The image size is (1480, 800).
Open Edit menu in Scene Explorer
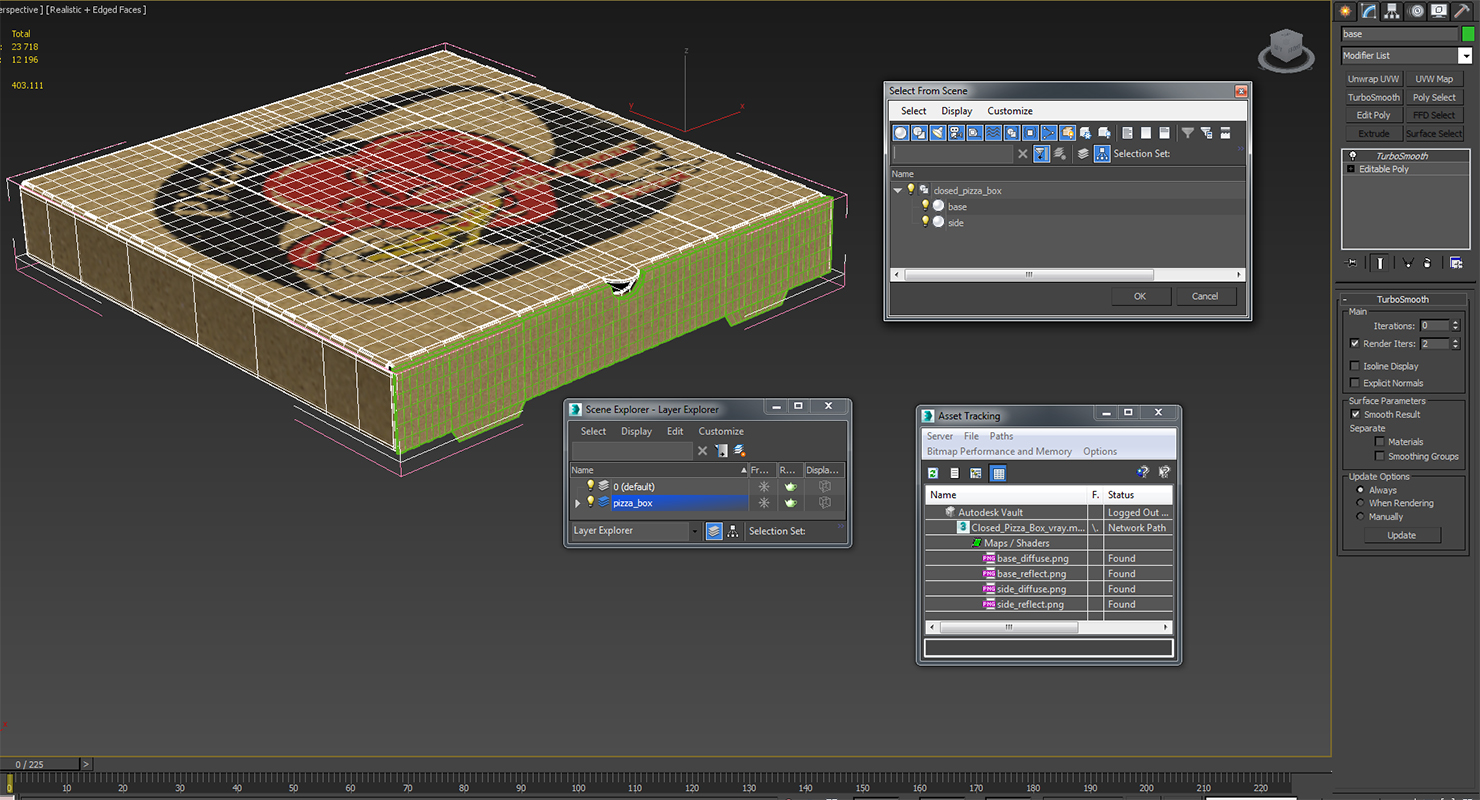tap(675, 431)
